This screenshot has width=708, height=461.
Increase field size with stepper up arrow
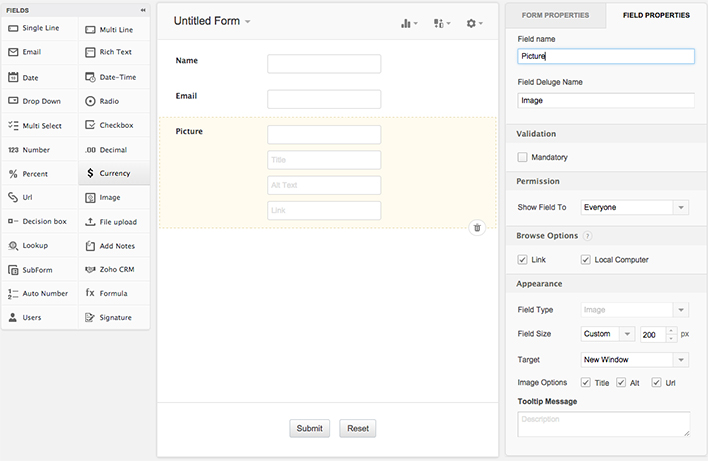click(672, 330)
